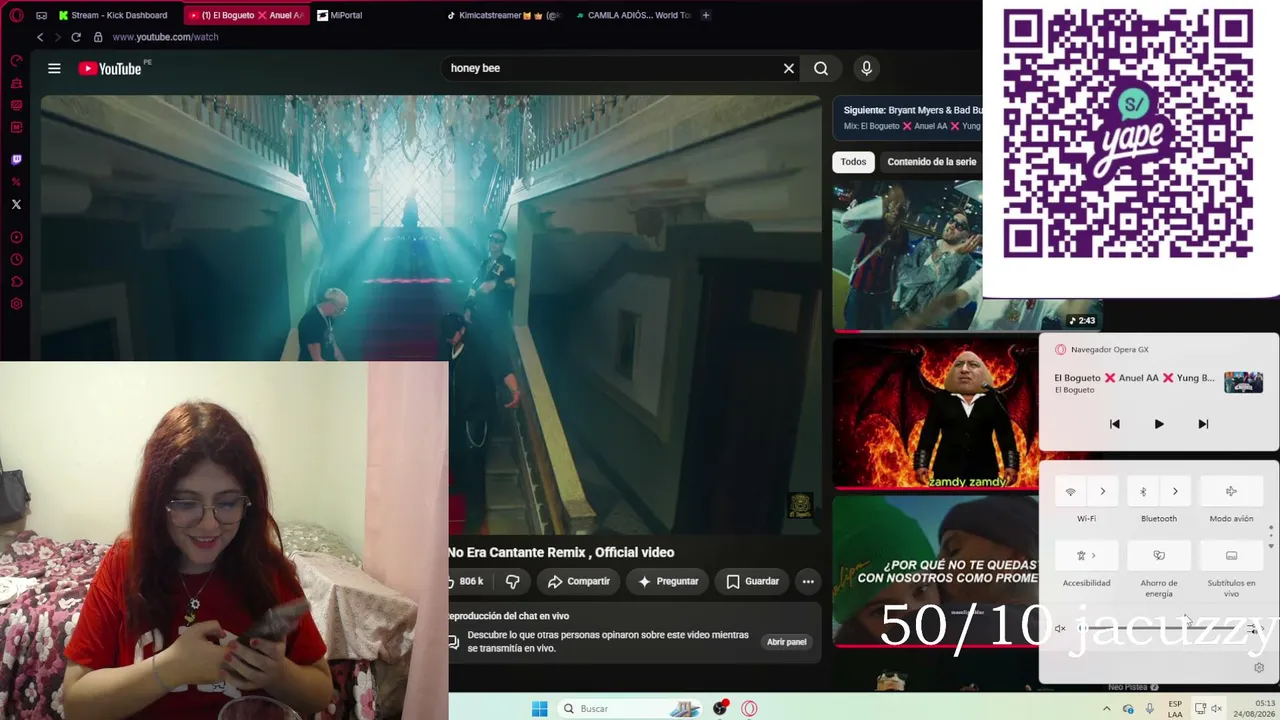Skip to previous track in media panel
The width and height of the screenshot is (1280, 720).
coord(1115,424)
